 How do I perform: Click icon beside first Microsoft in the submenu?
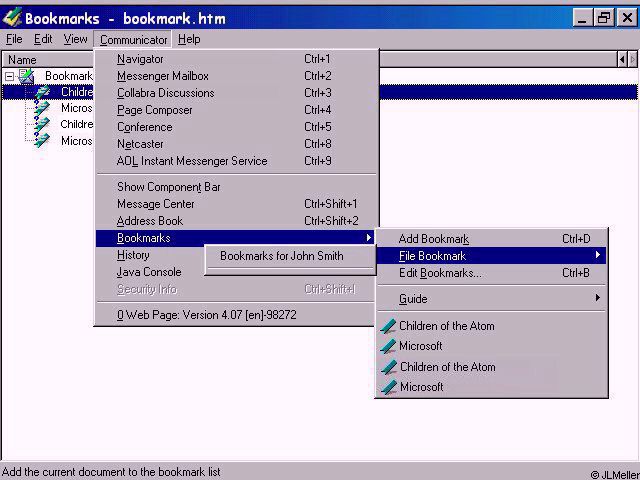tap(389, 346)
